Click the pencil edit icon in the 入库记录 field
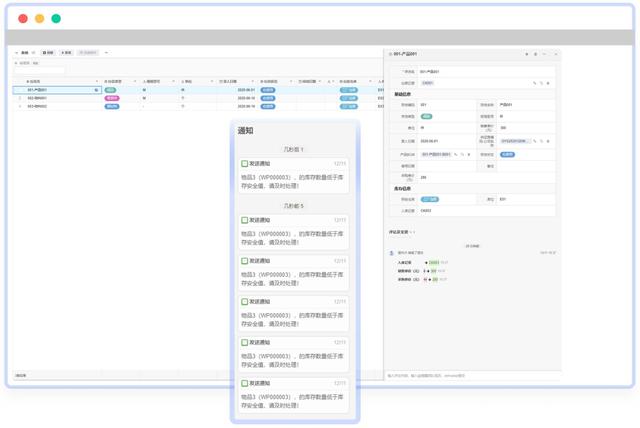The image size is (640, 428). click(x=534, y=83)
